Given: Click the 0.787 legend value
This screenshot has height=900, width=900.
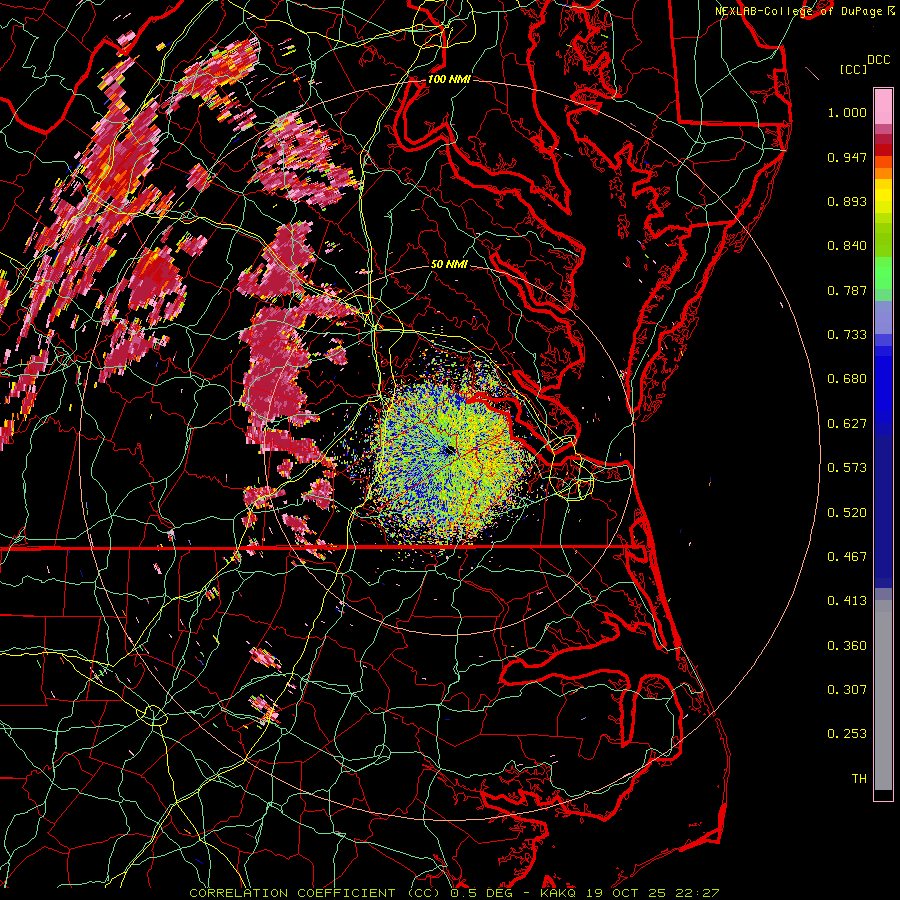Looking at the screenshot, I should pos(847,290).
